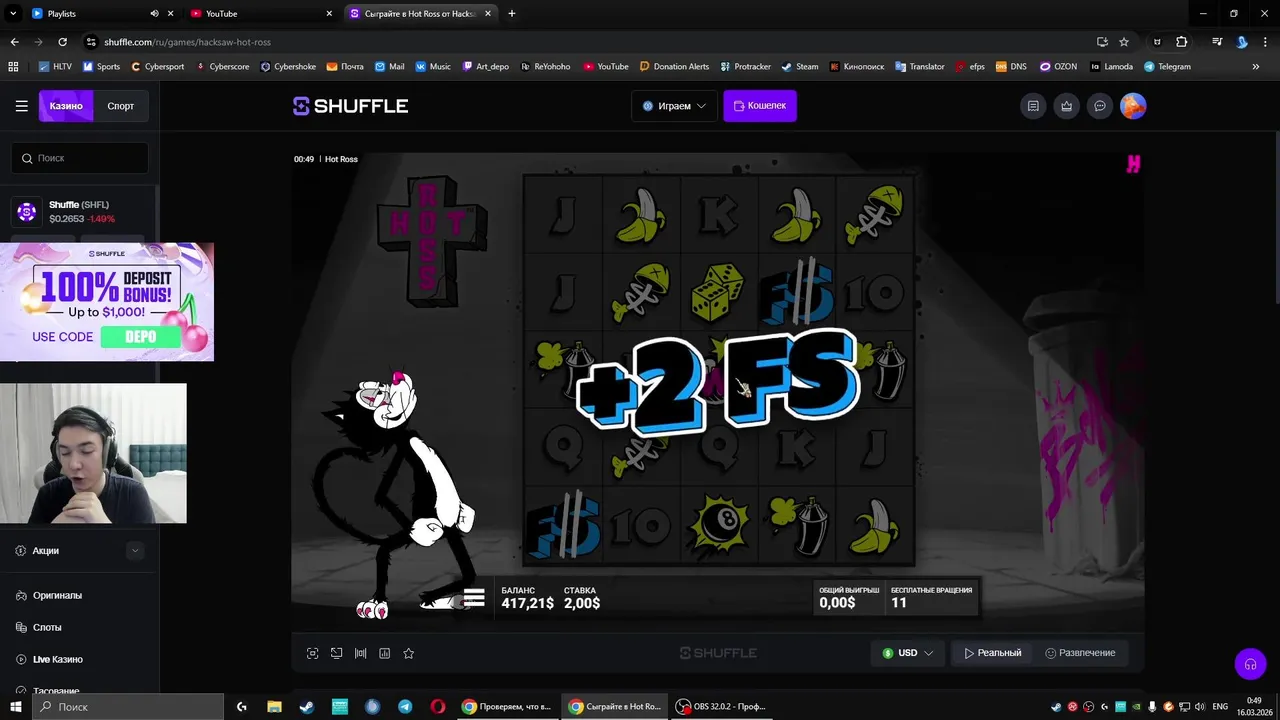Open the user profile avatar

tap(1133, 106)
